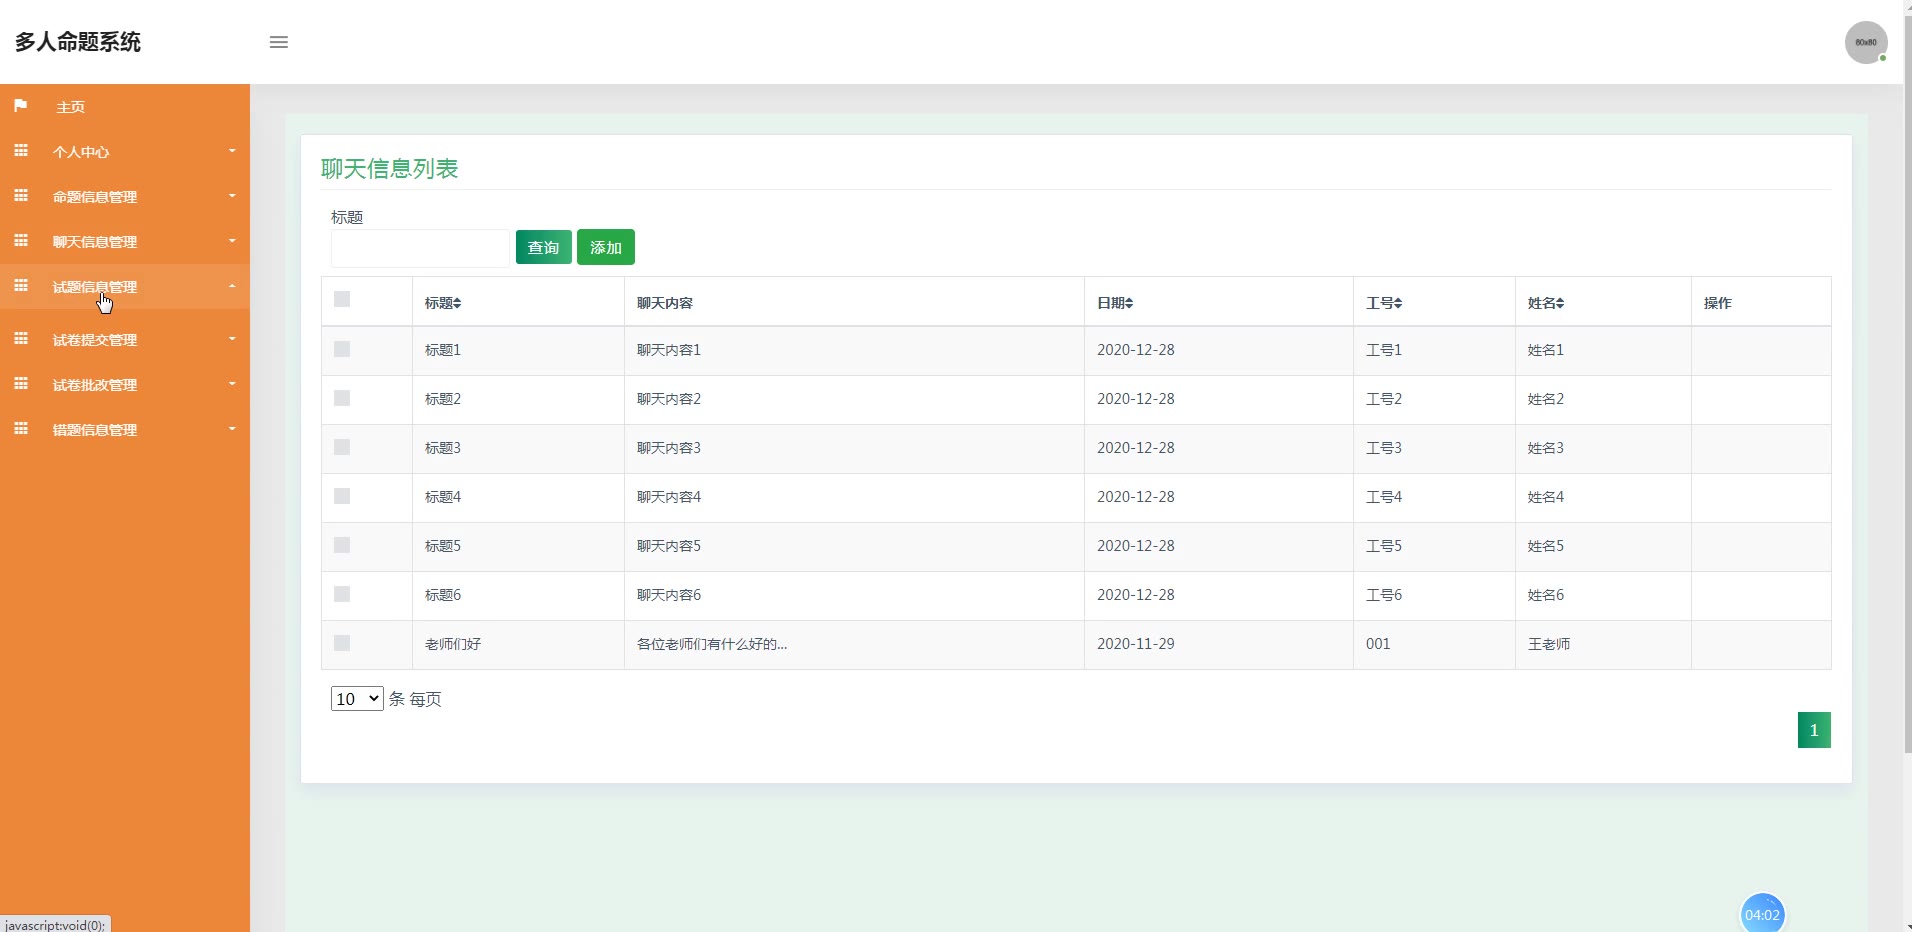Click the flag icon beside 主页
The image size is (1912, 932).
[21, 105]
